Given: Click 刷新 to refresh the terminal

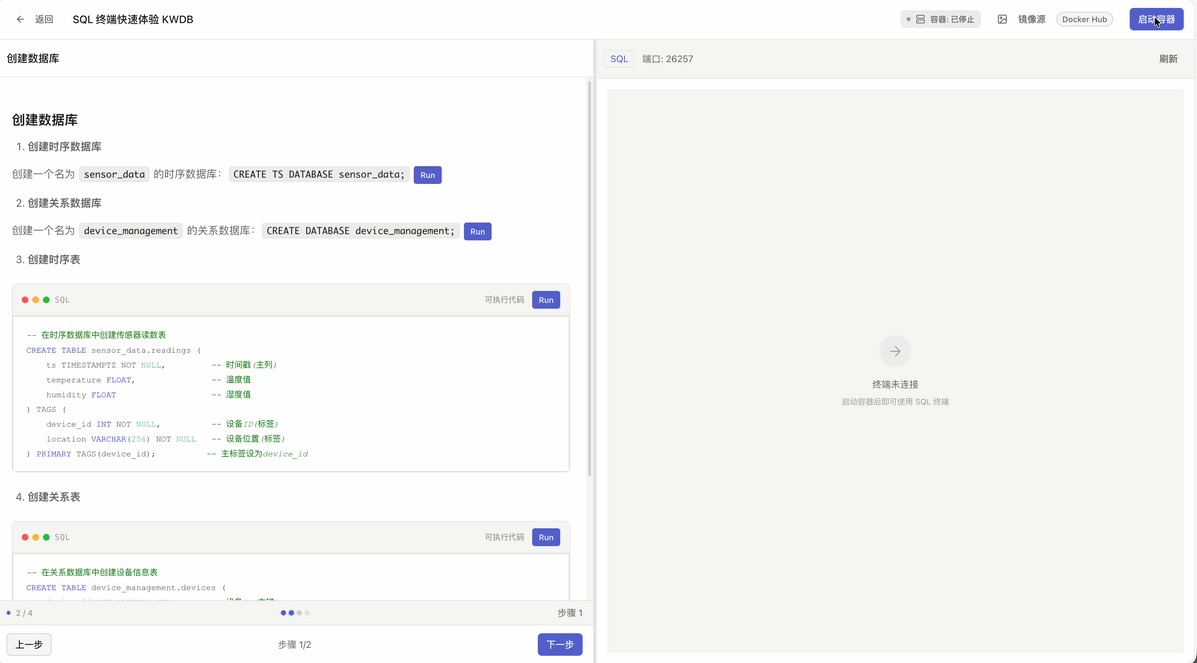Looking at the screenshot, I should (1168, 58).
